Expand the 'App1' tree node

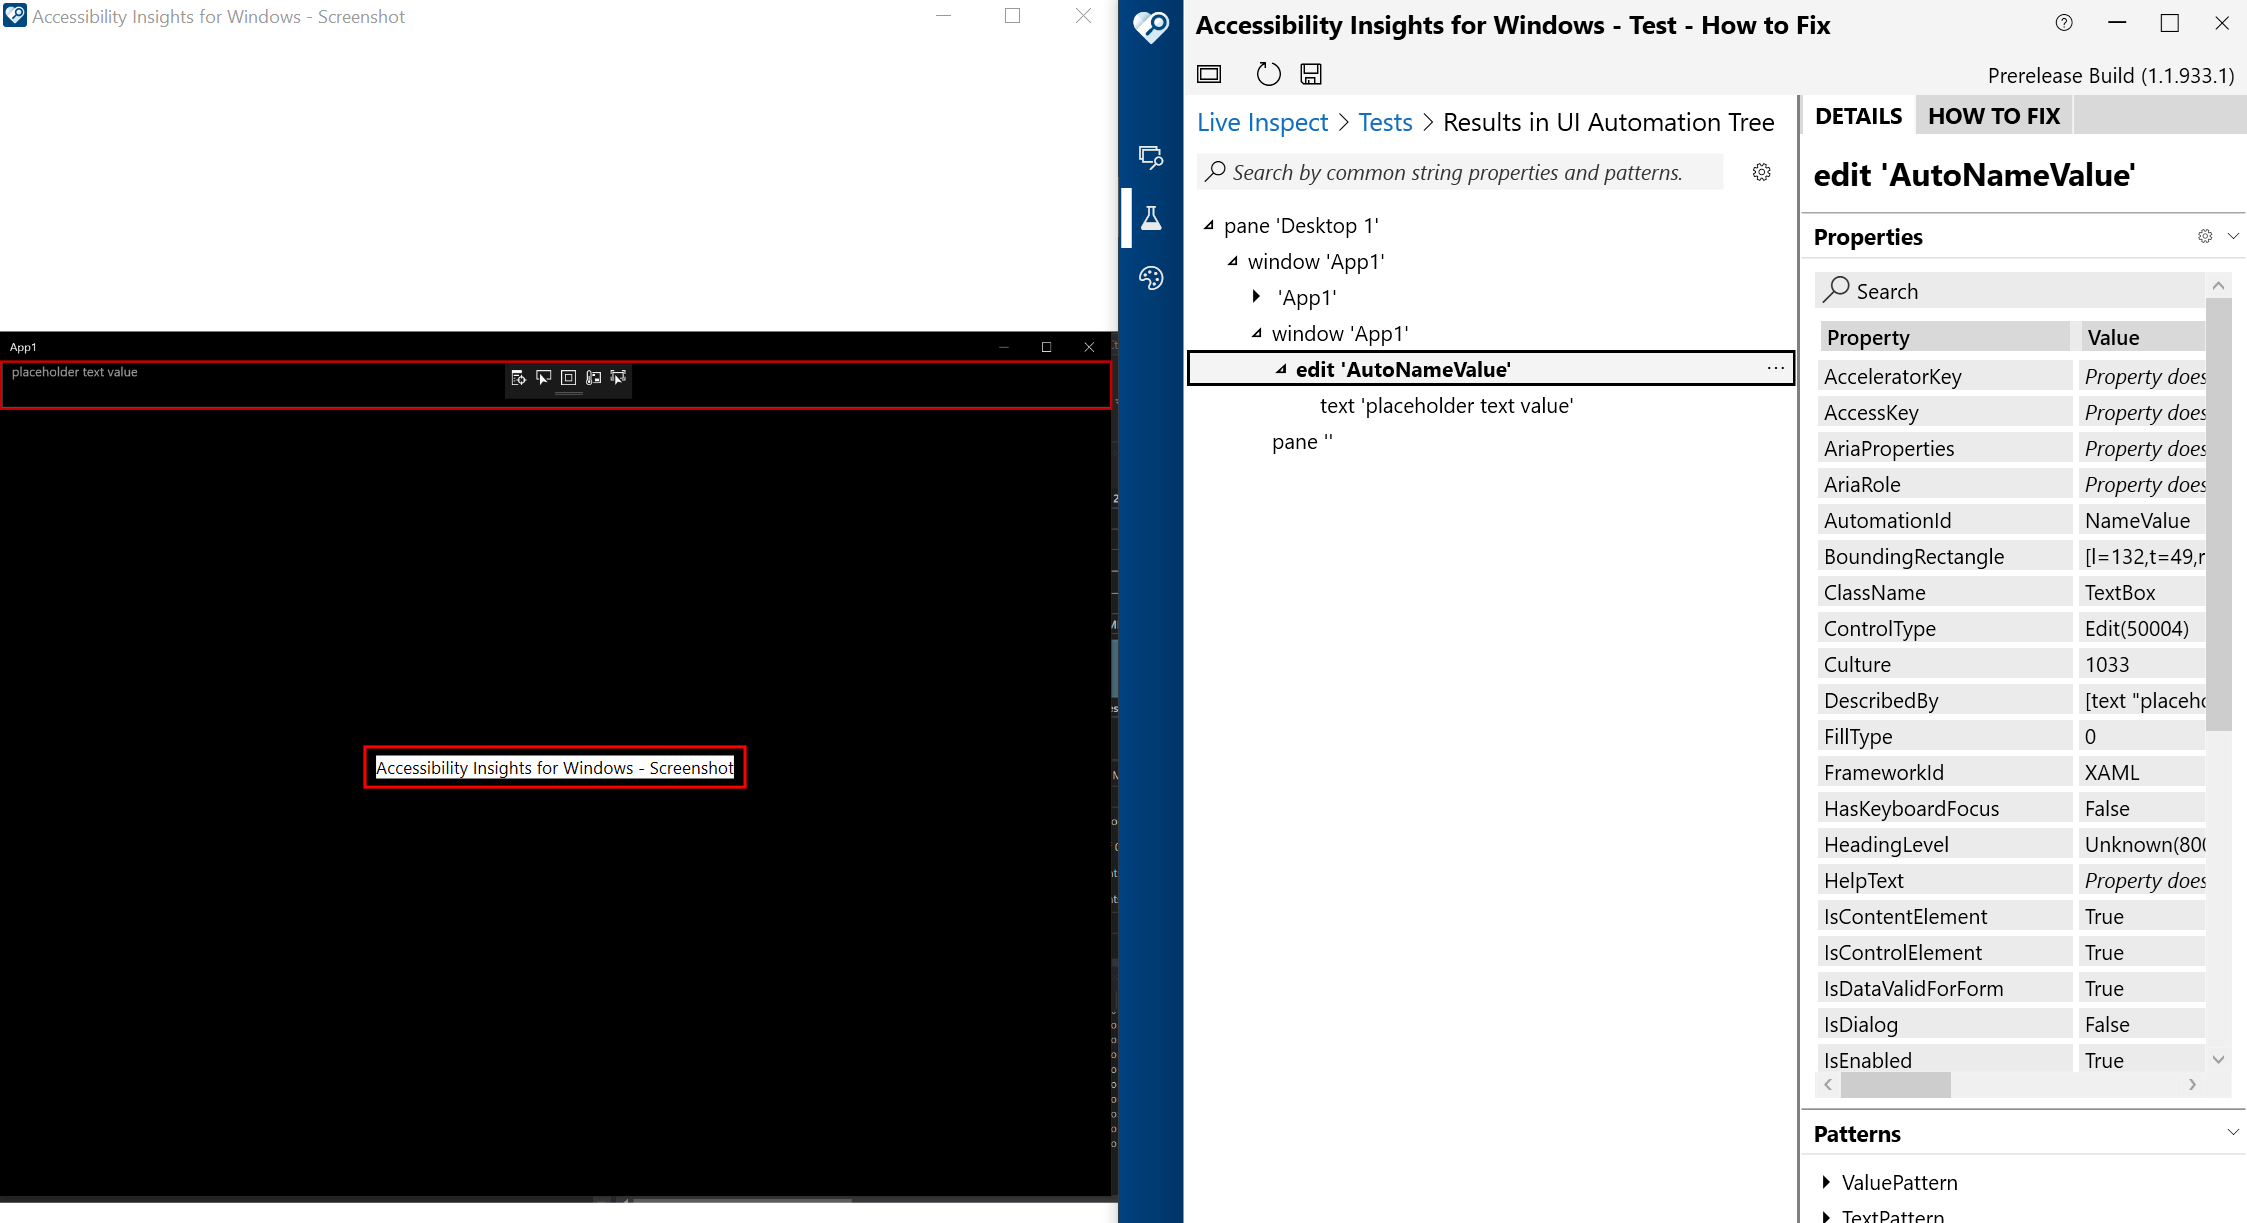point(1256,296)
